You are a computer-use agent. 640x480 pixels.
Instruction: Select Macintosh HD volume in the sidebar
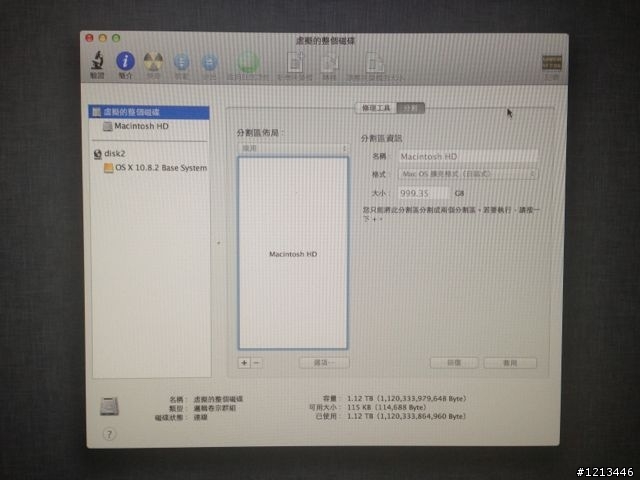(141, 126)
